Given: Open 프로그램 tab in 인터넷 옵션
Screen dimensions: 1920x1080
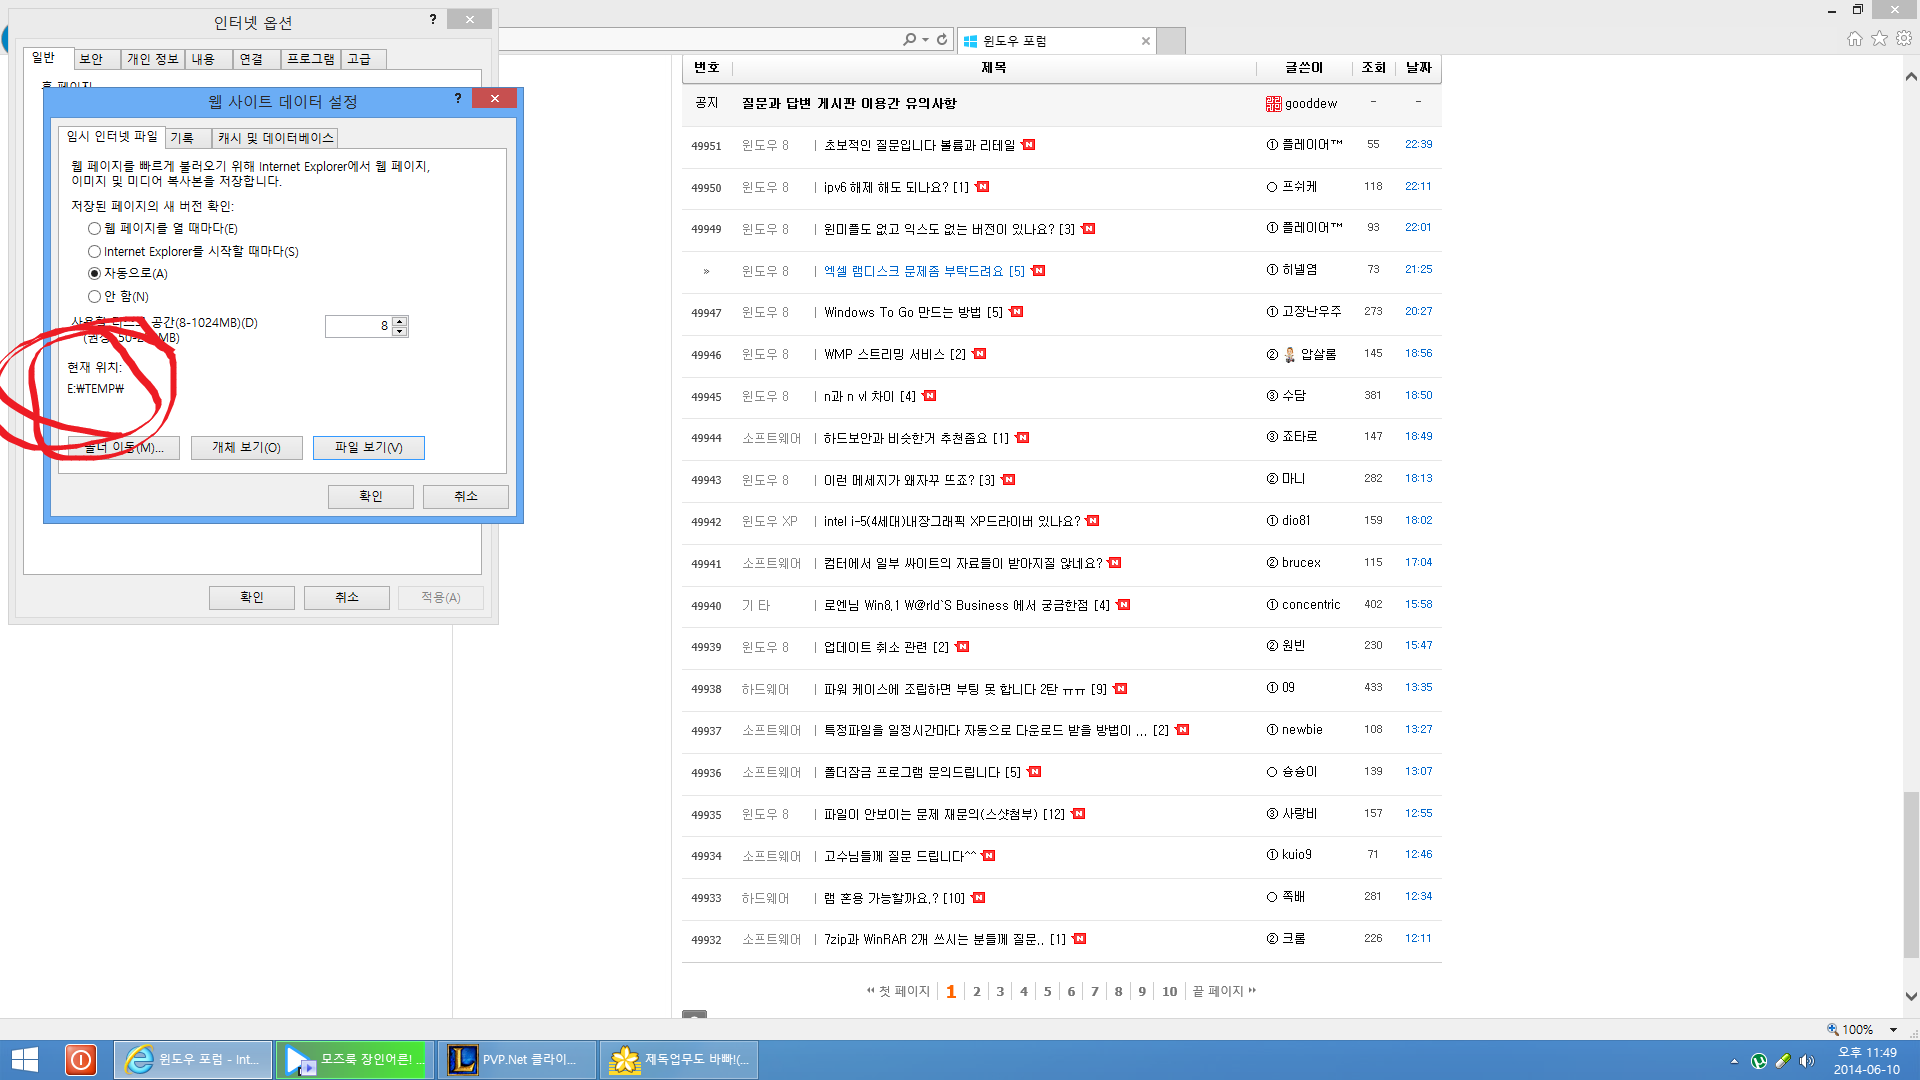Looking at the screenshot, I should pyautogui.click(x=311, y=59).
